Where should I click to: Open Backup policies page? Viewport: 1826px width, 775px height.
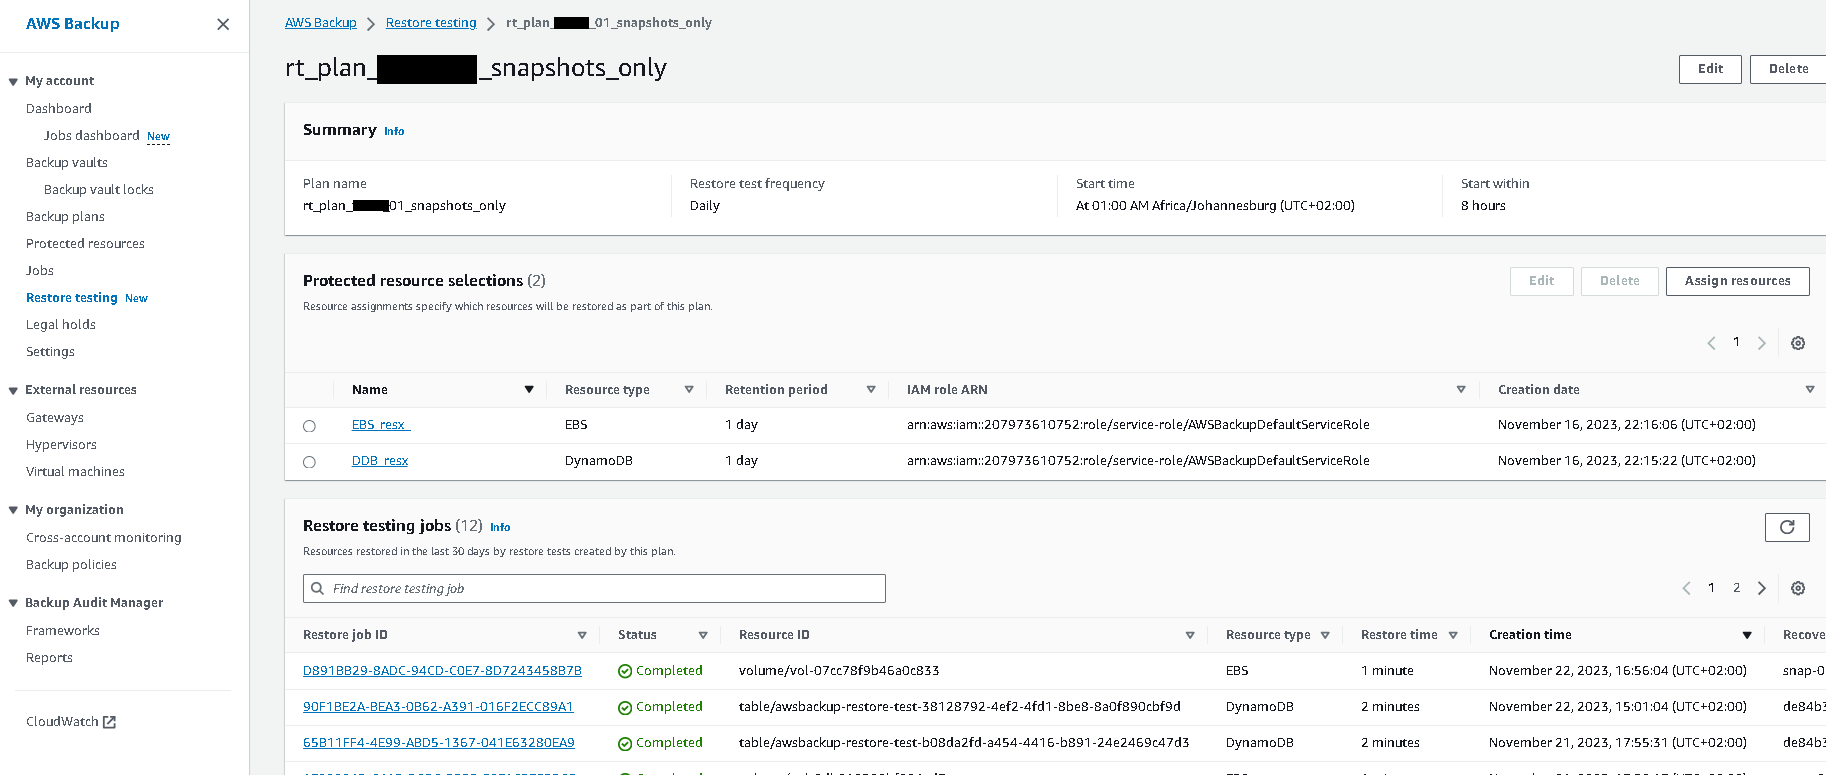pyautogui.click(x=71, y=565)
